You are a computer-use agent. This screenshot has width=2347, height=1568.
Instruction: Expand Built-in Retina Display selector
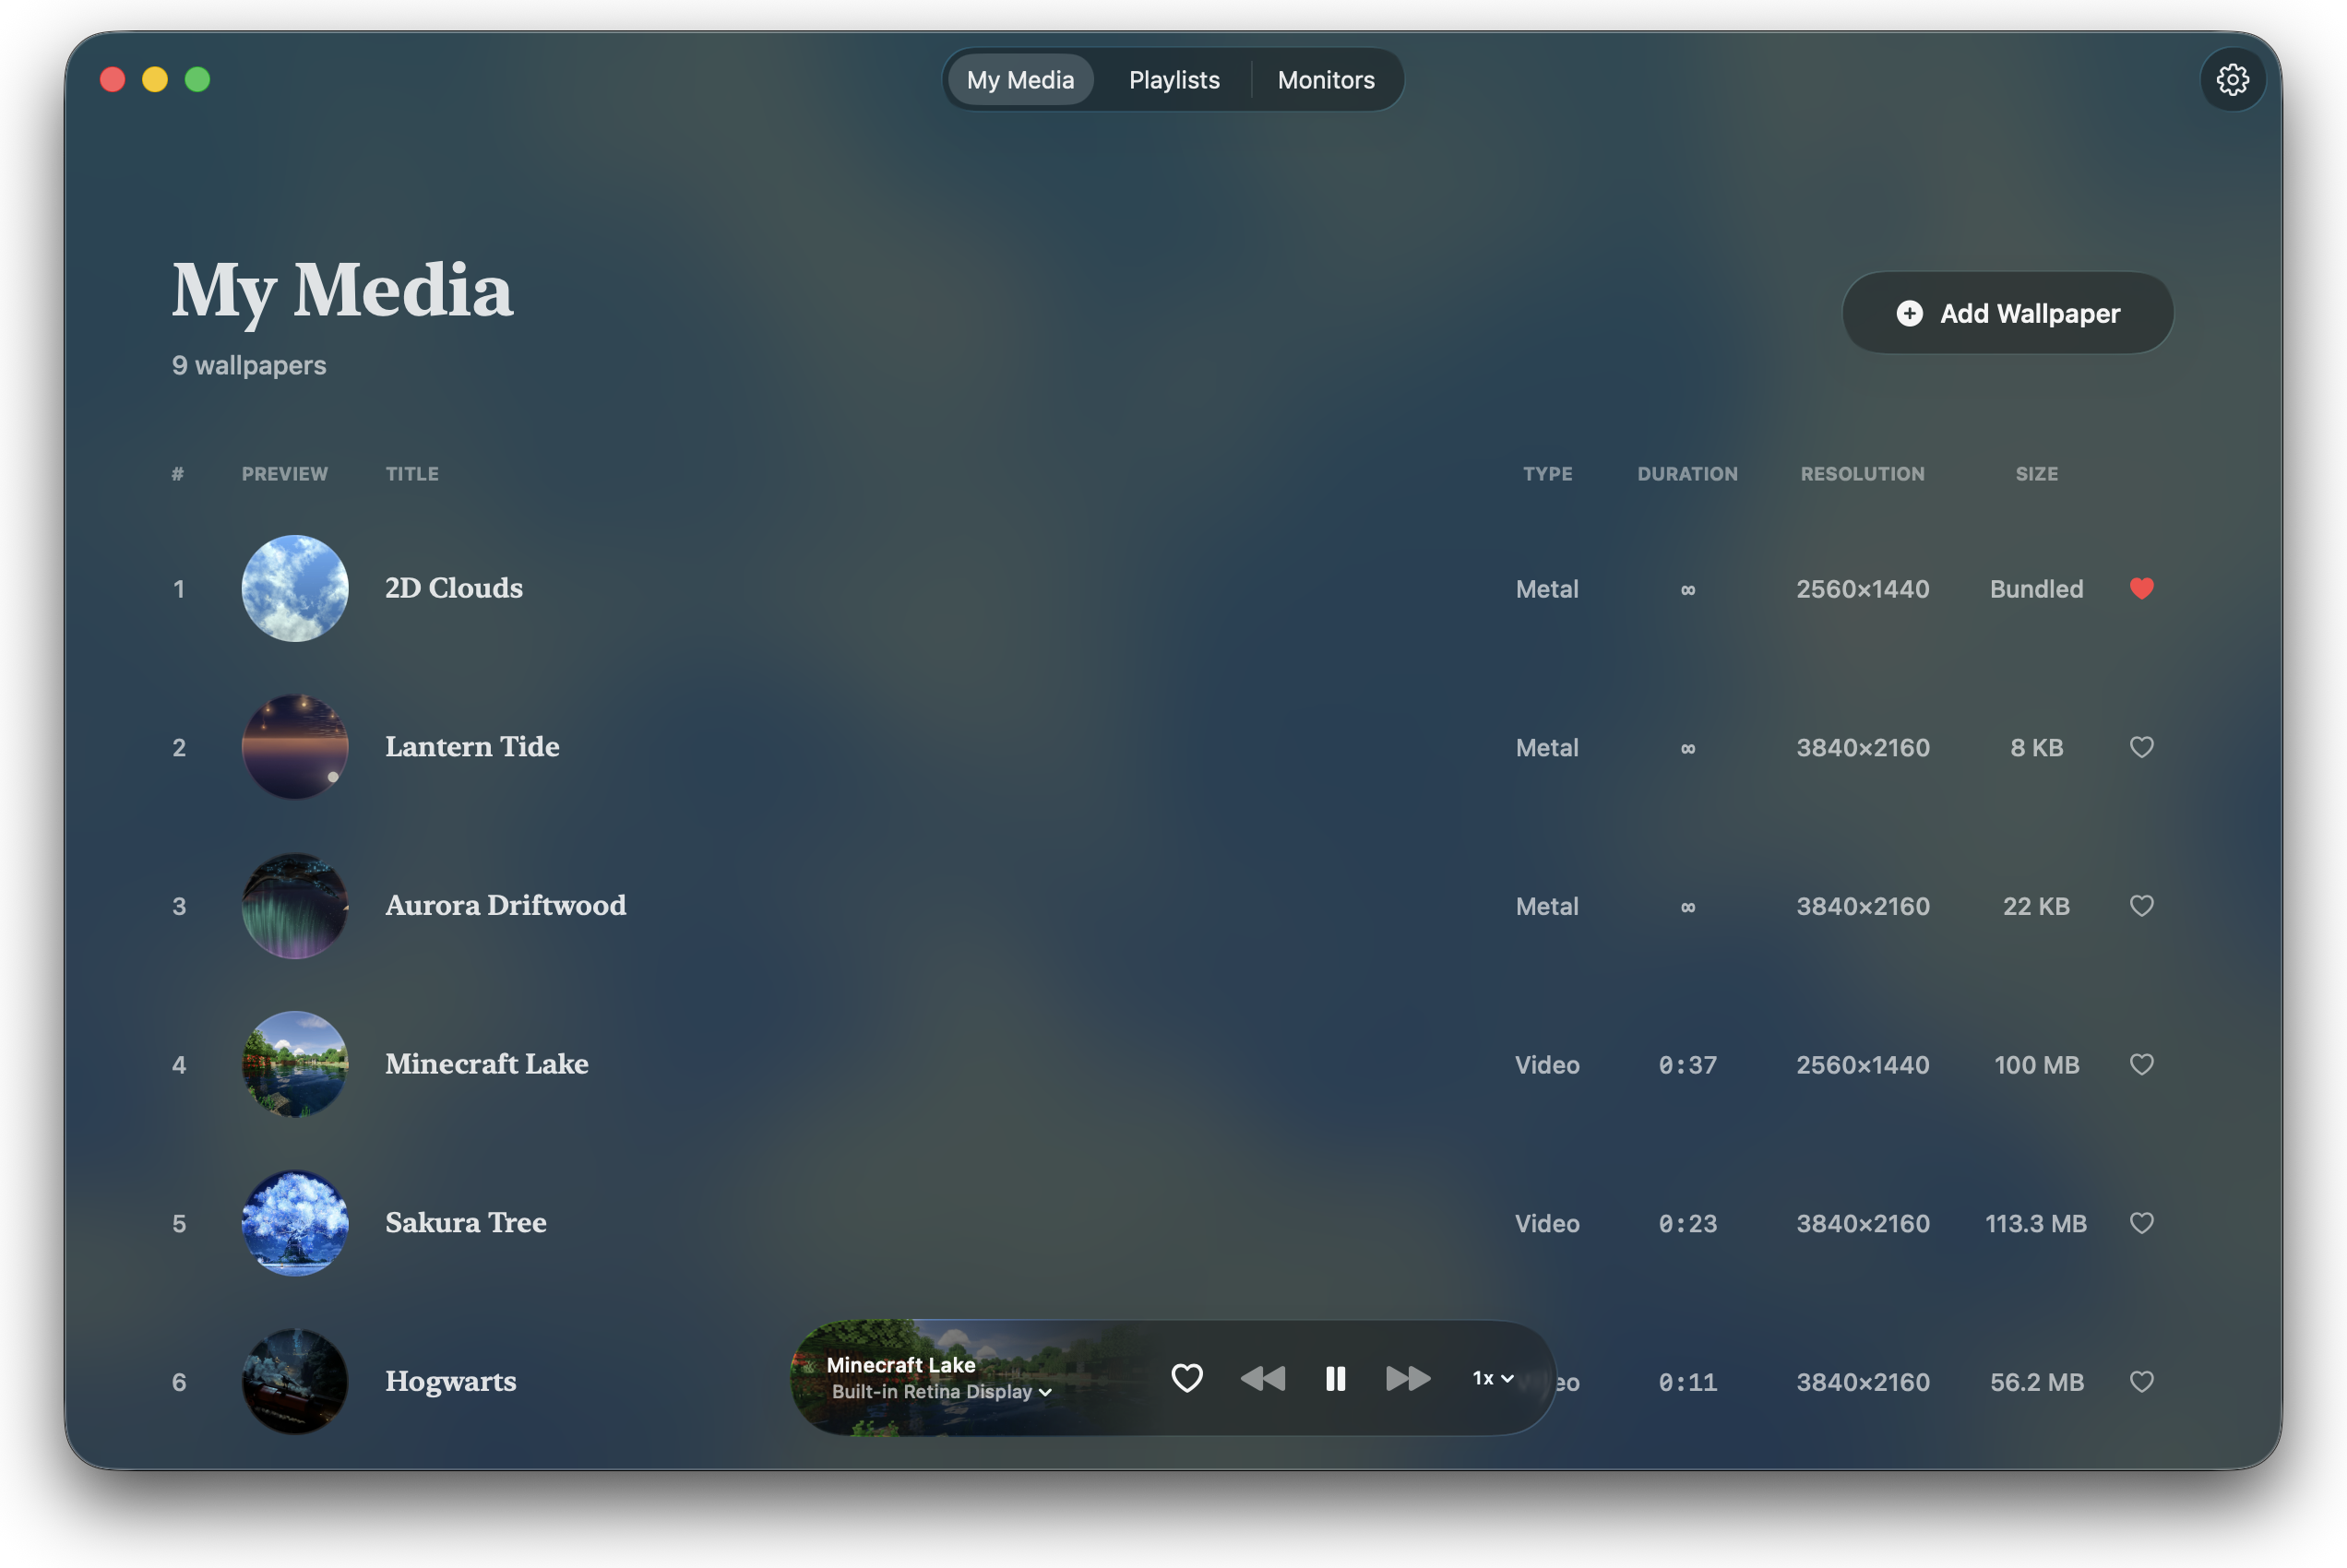[941, 1392]
